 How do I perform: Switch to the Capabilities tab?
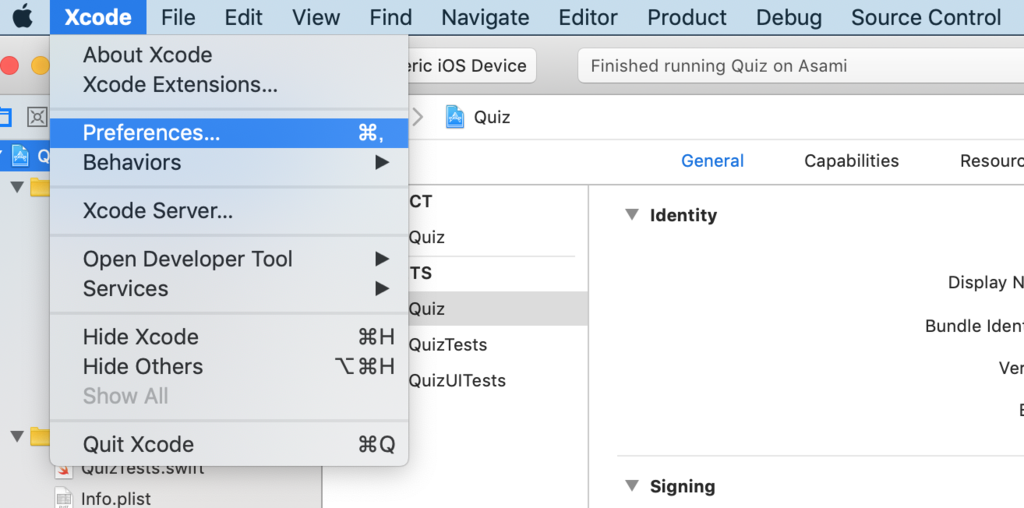(x=851, y=161)
